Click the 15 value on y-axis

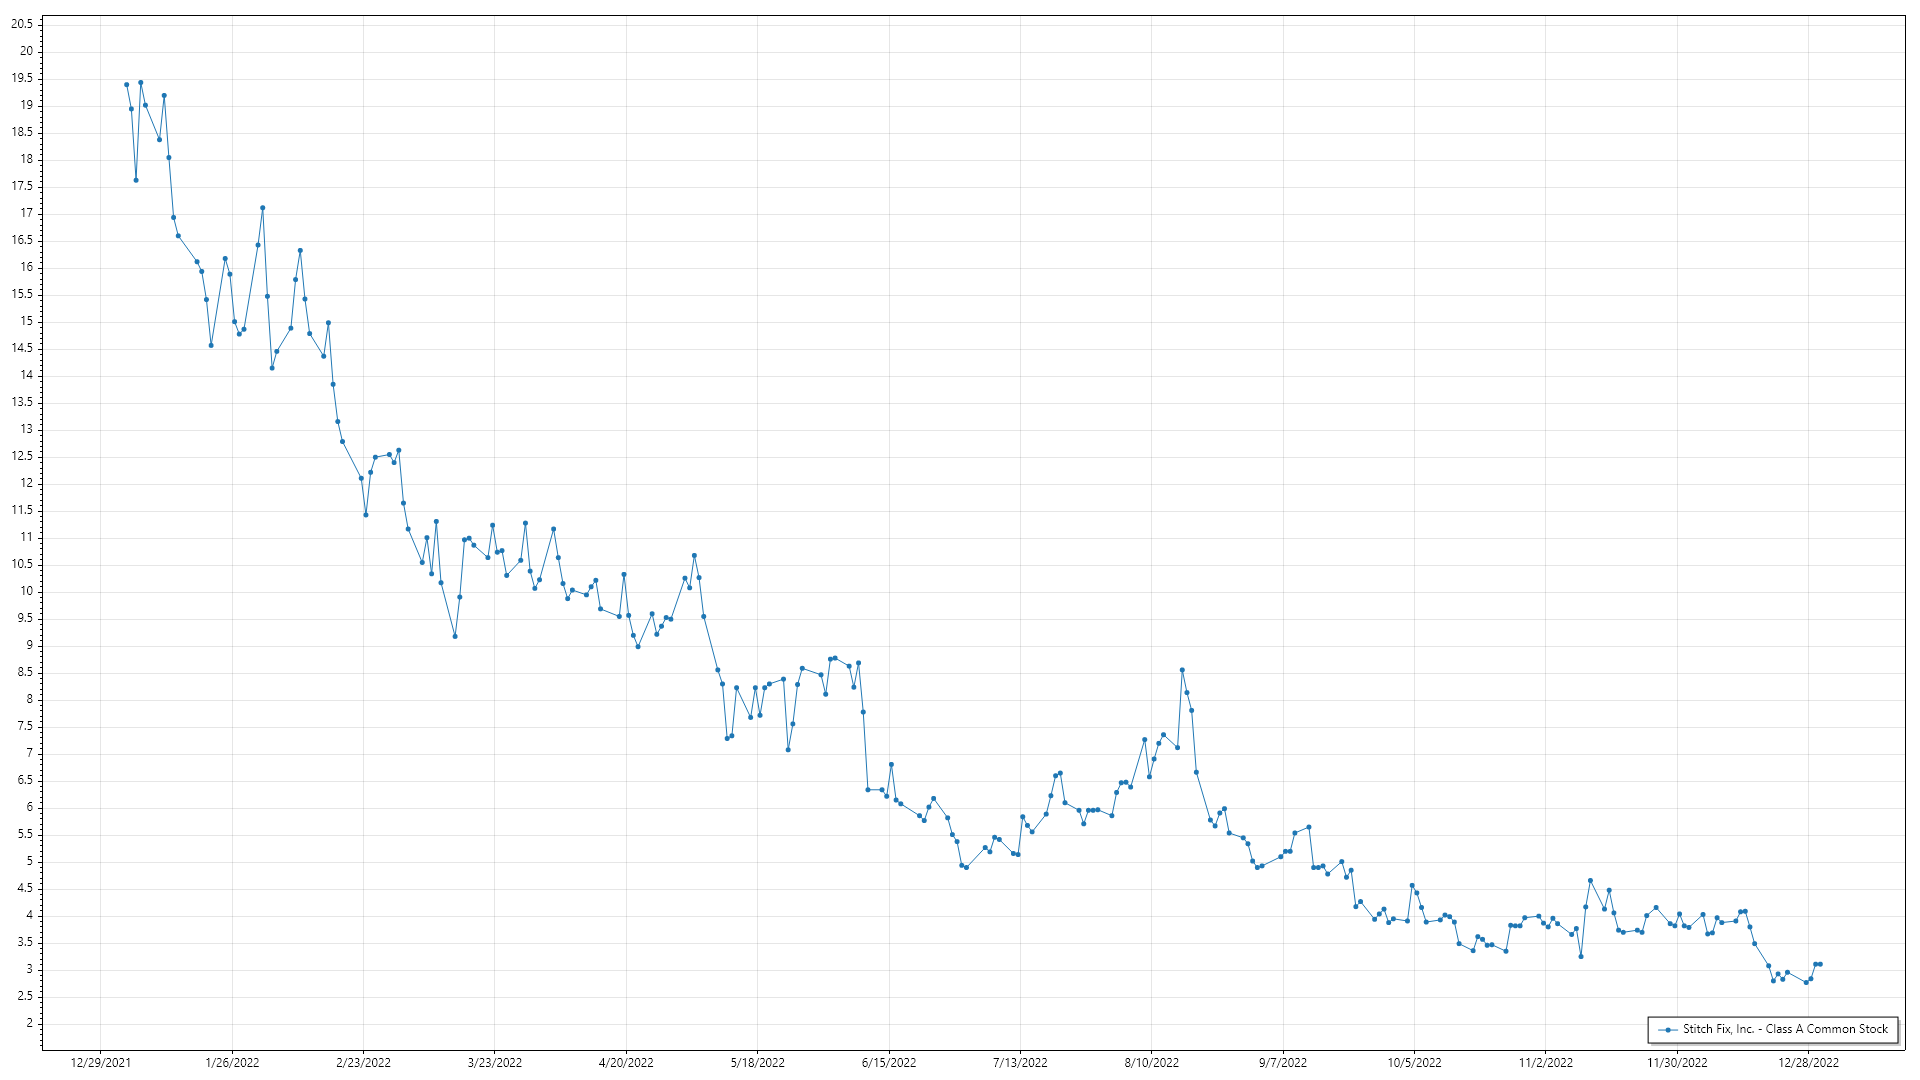coord(26,321)
